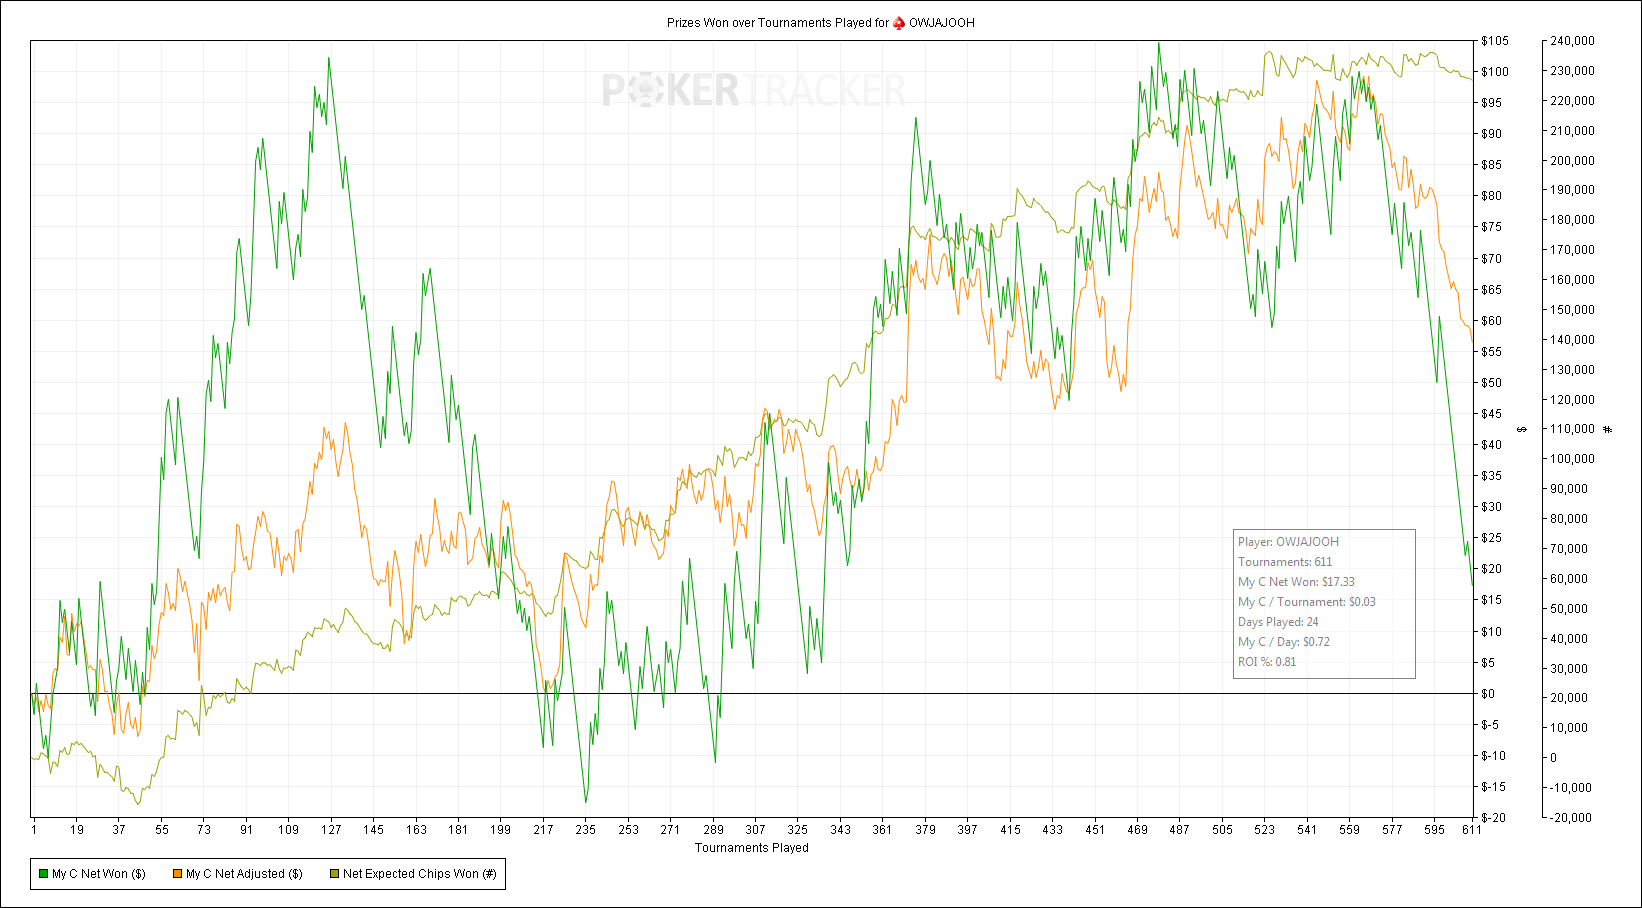1642x908 pixels.
Task: Click the Tournaments Played axis label
Action: pos(752,848)
